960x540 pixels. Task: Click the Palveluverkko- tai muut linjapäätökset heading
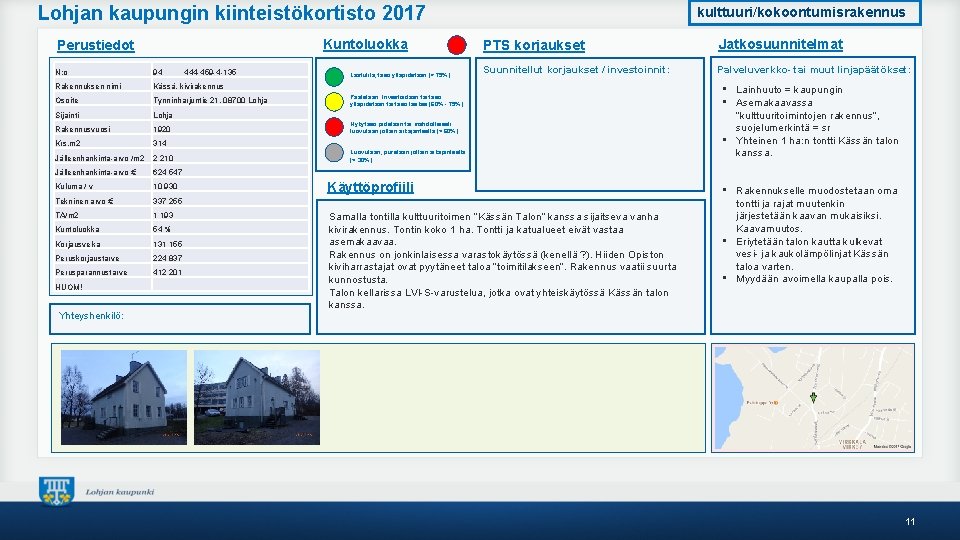pyautogui.click(x=814, y=70)
